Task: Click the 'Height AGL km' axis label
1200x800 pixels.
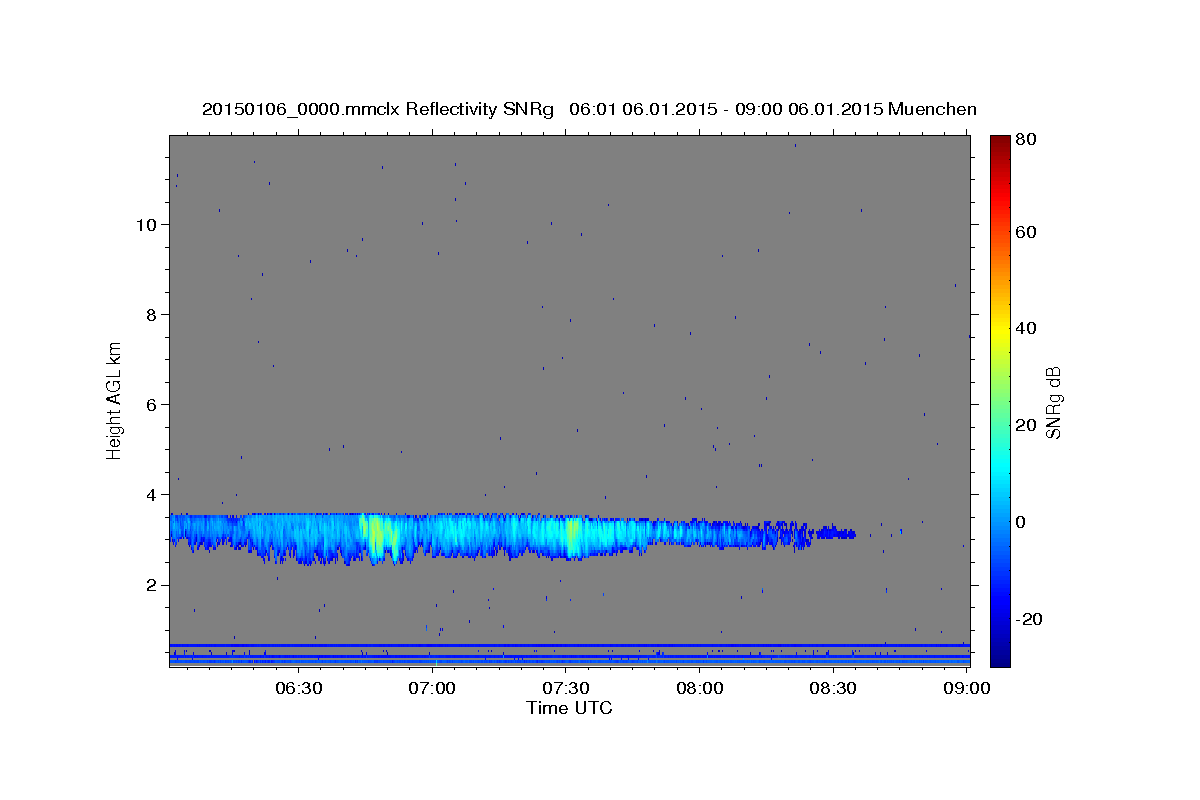Action: coord(114,399)
